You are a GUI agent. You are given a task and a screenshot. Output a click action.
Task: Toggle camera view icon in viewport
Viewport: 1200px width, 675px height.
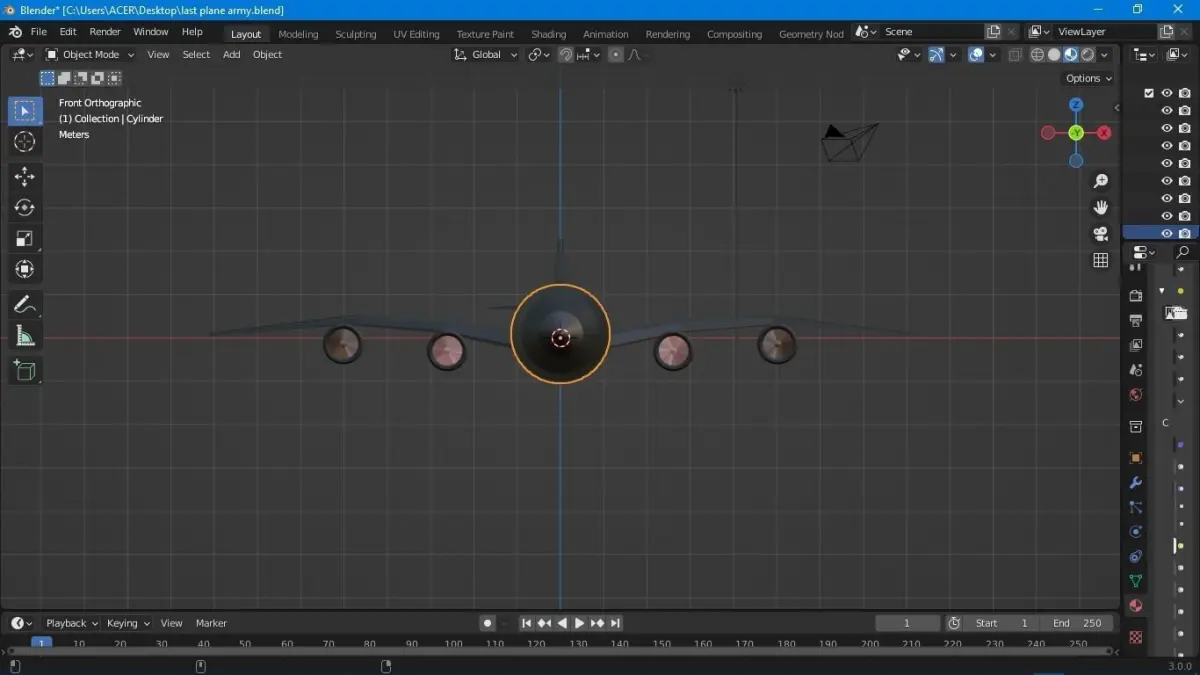point(1101,234)
